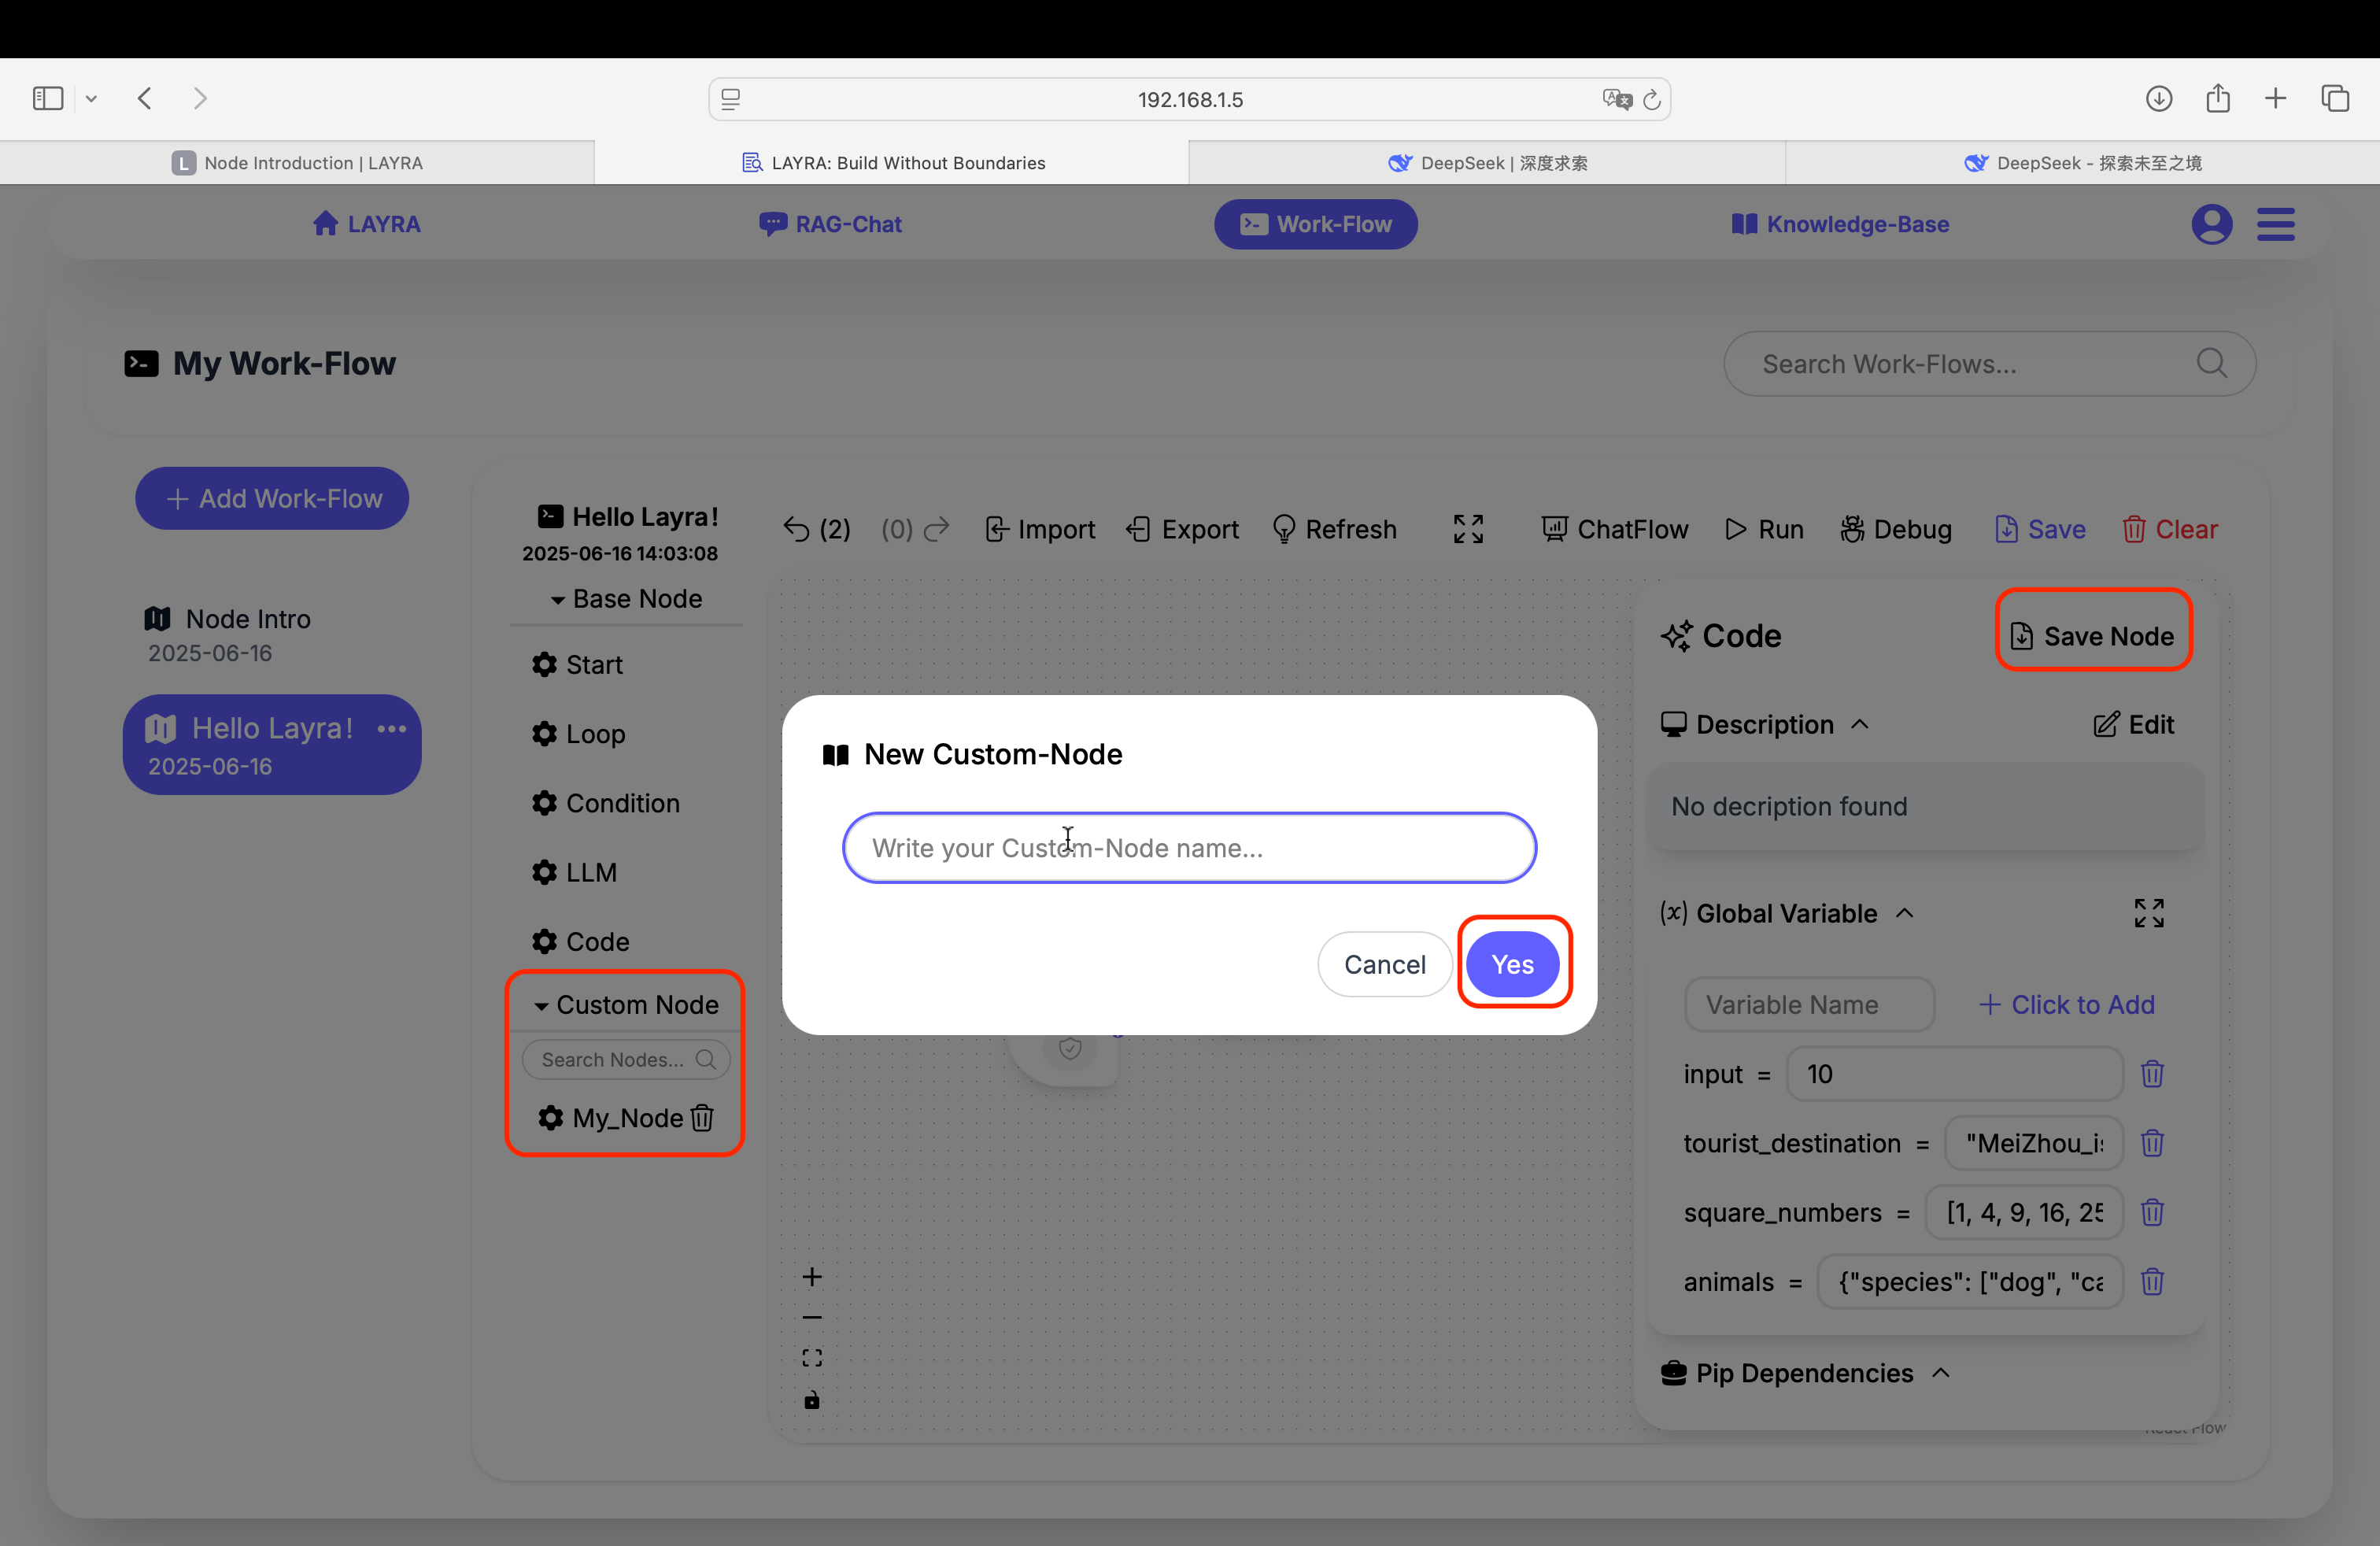
Task: Reload the browser page
Action: pyautogui.click(x=1652, y=99)
